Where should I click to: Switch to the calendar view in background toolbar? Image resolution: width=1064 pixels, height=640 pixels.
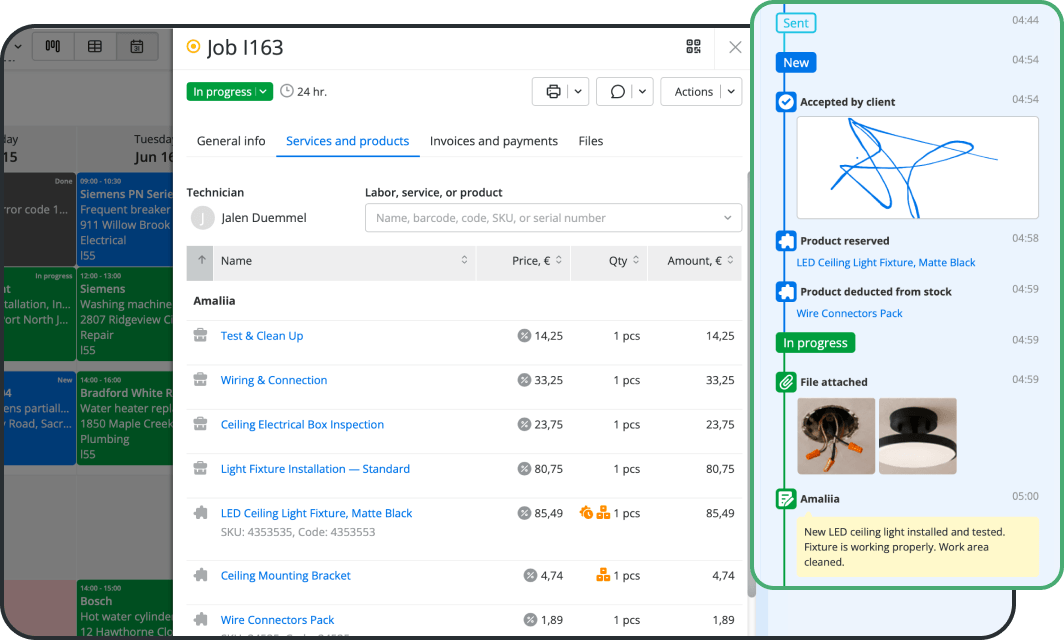pyautogui.click(x=137, y=46)
